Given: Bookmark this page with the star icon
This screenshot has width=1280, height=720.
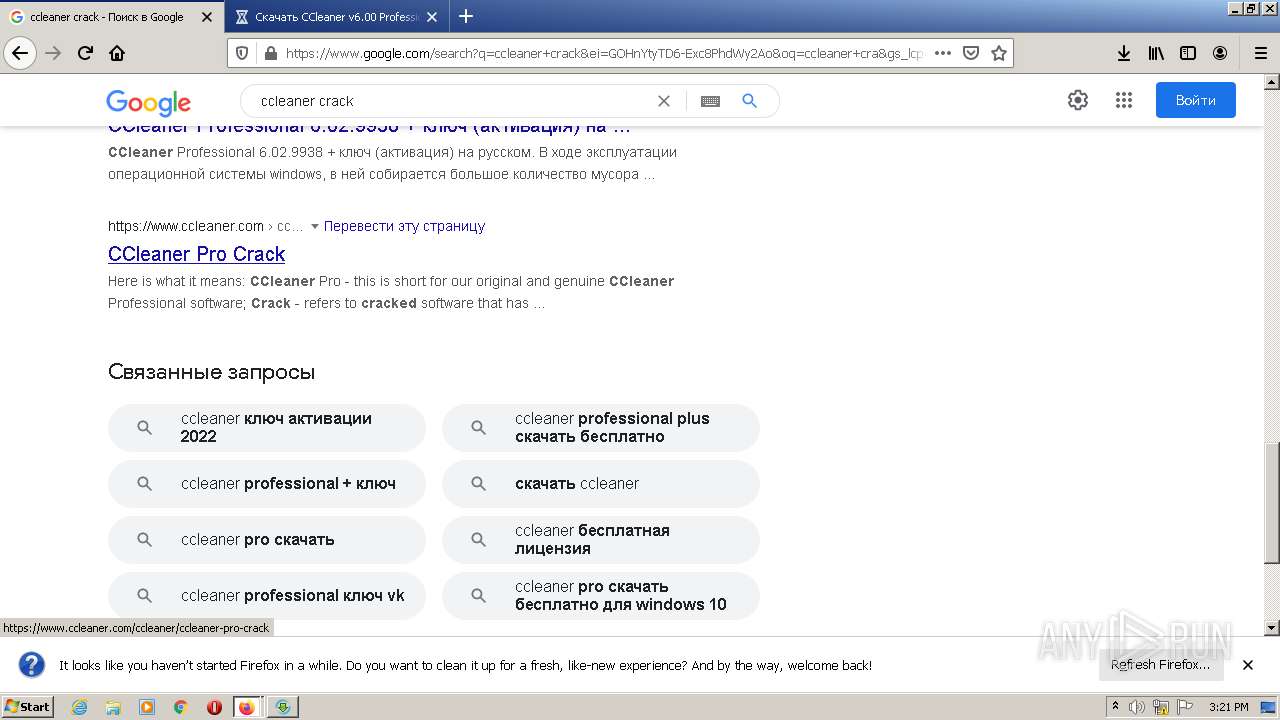Looking at the screenshot, I should 998,53.
